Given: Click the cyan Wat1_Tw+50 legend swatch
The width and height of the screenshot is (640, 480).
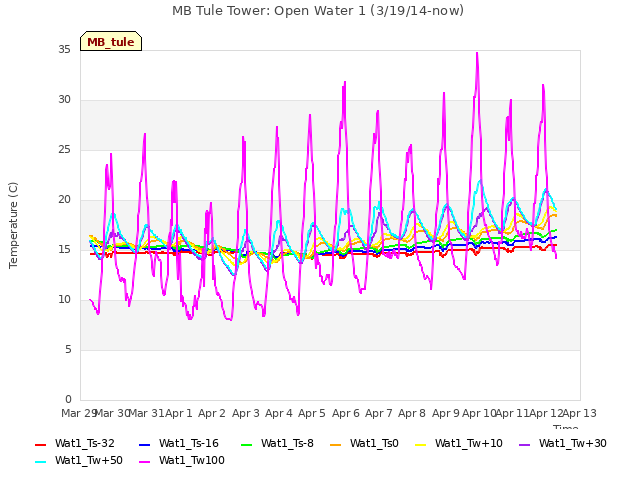Looking at the screenshot, I should 40,462.
